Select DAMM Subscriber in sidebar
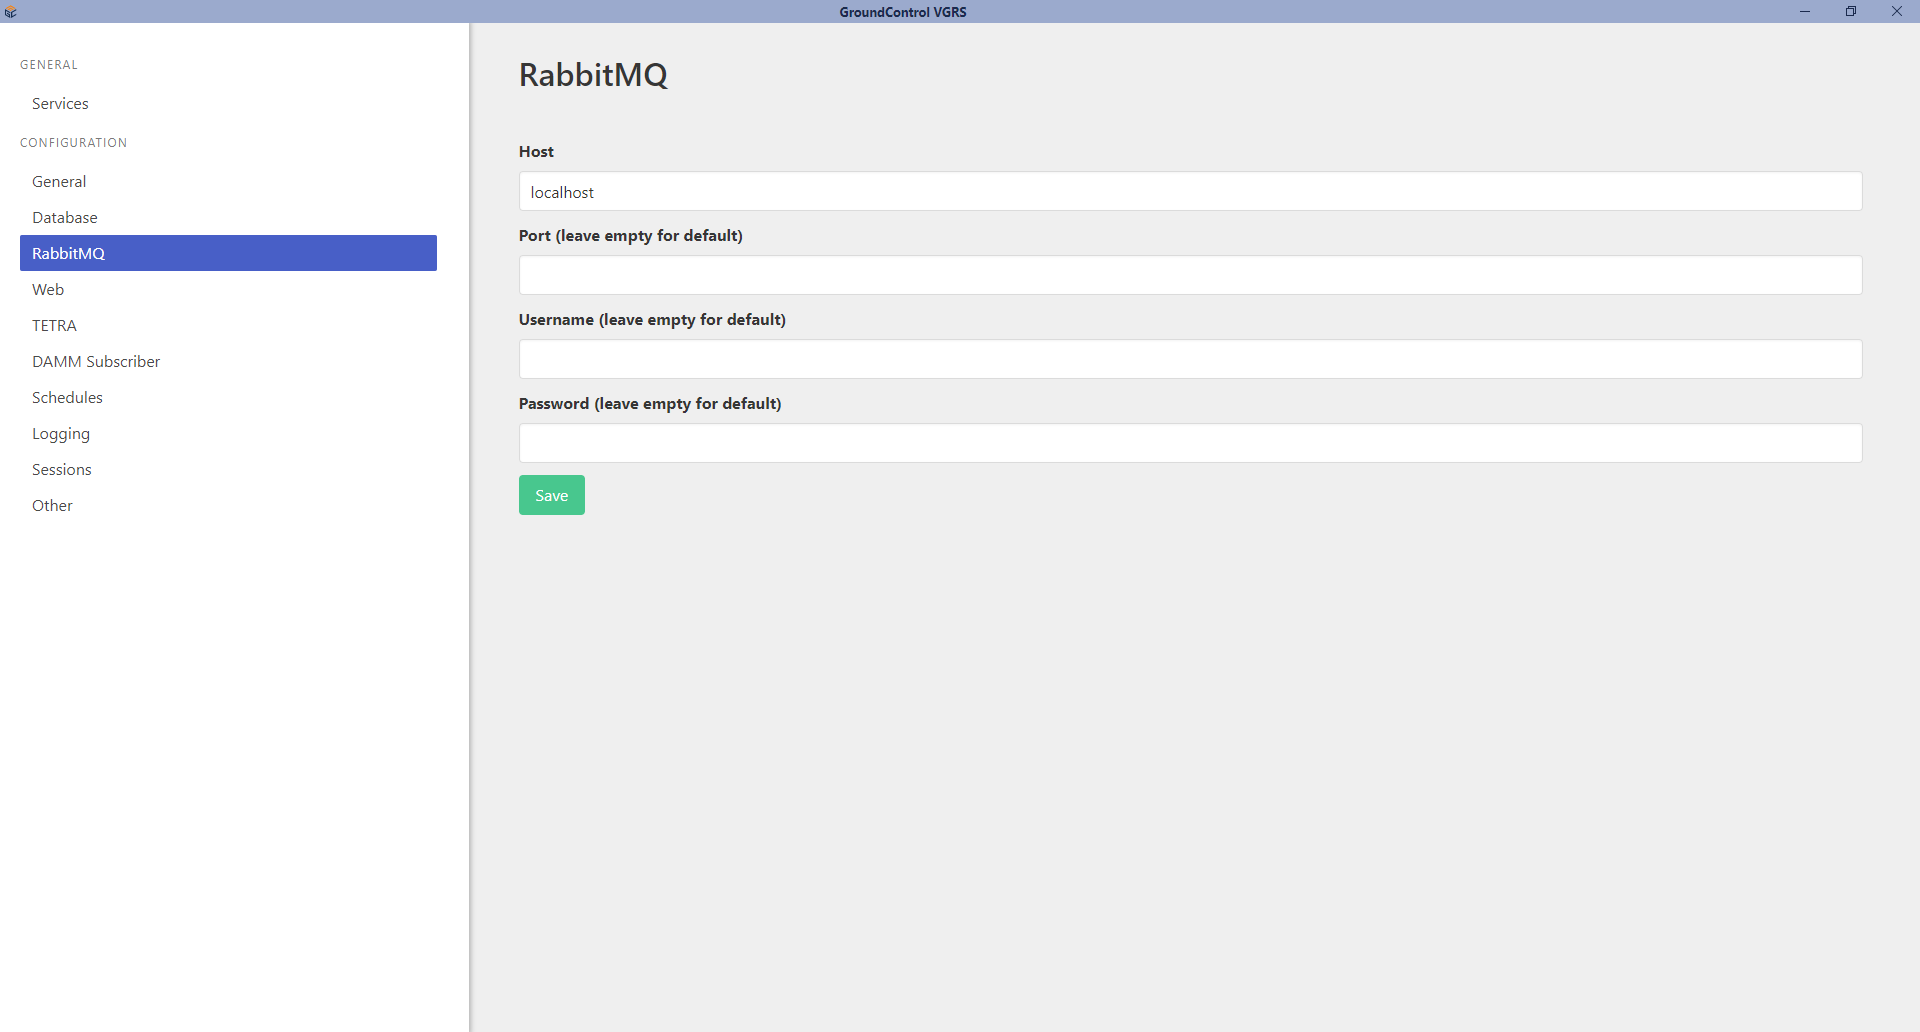Viewport: 1920px width, 1032px height. (x=96, y=362)
